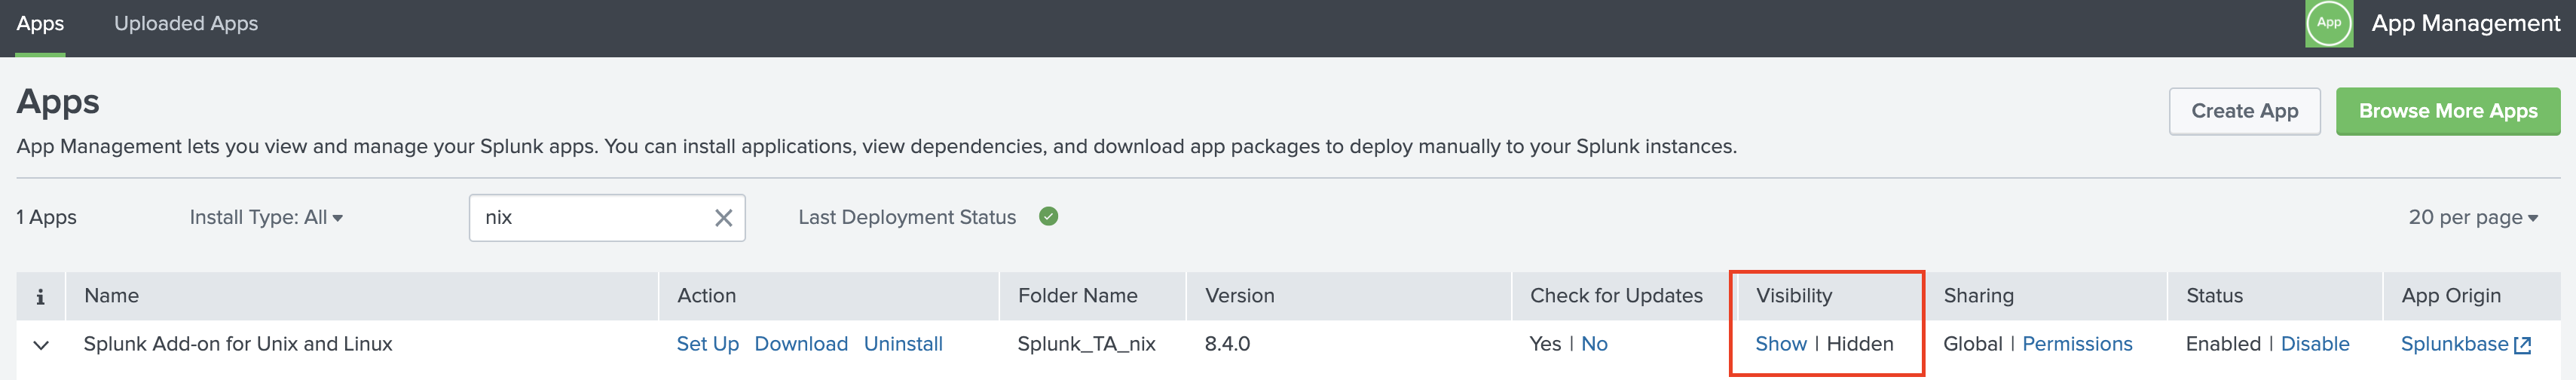2576x380 pixels.
Task: Set visibility to Show for the add-on
Action: (x=1780, y=344)
